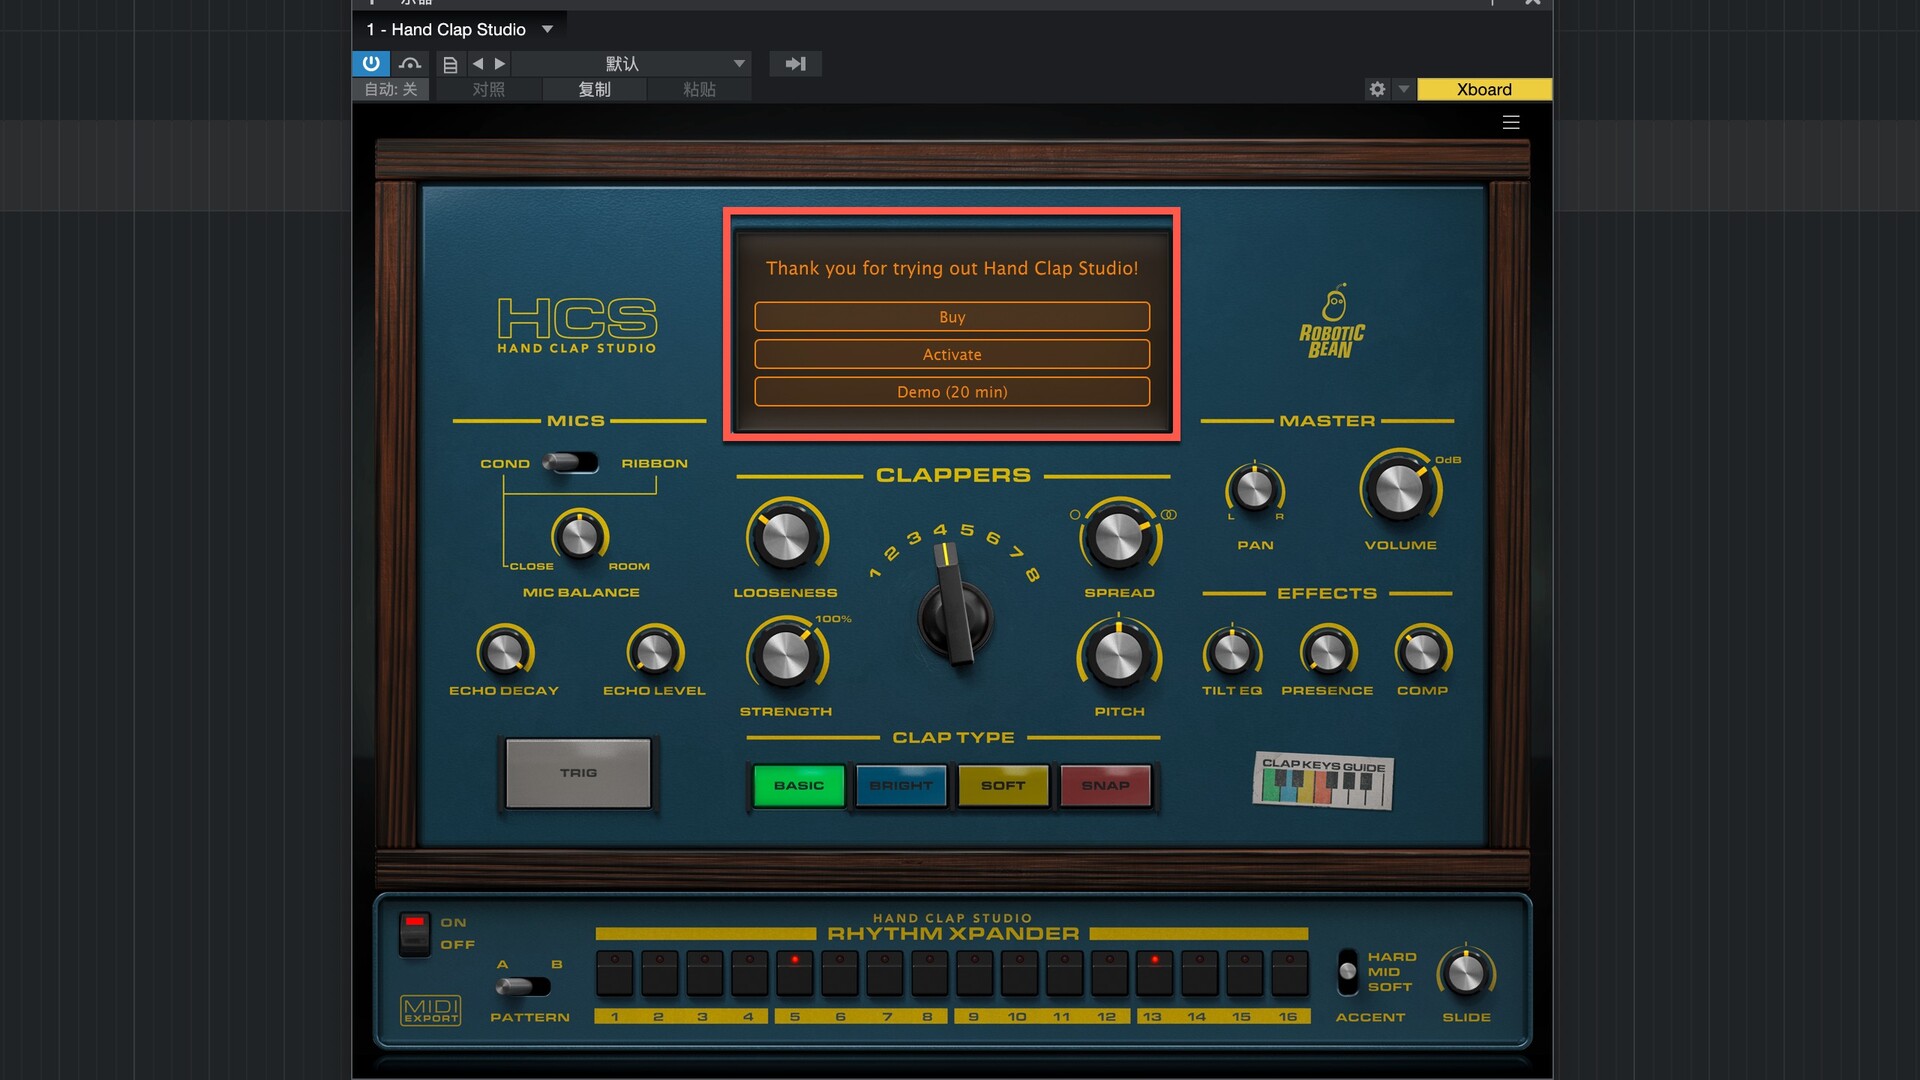Click the Activate button
This screenshot has width=1920, height=1080.
click(x=952, y=354)
